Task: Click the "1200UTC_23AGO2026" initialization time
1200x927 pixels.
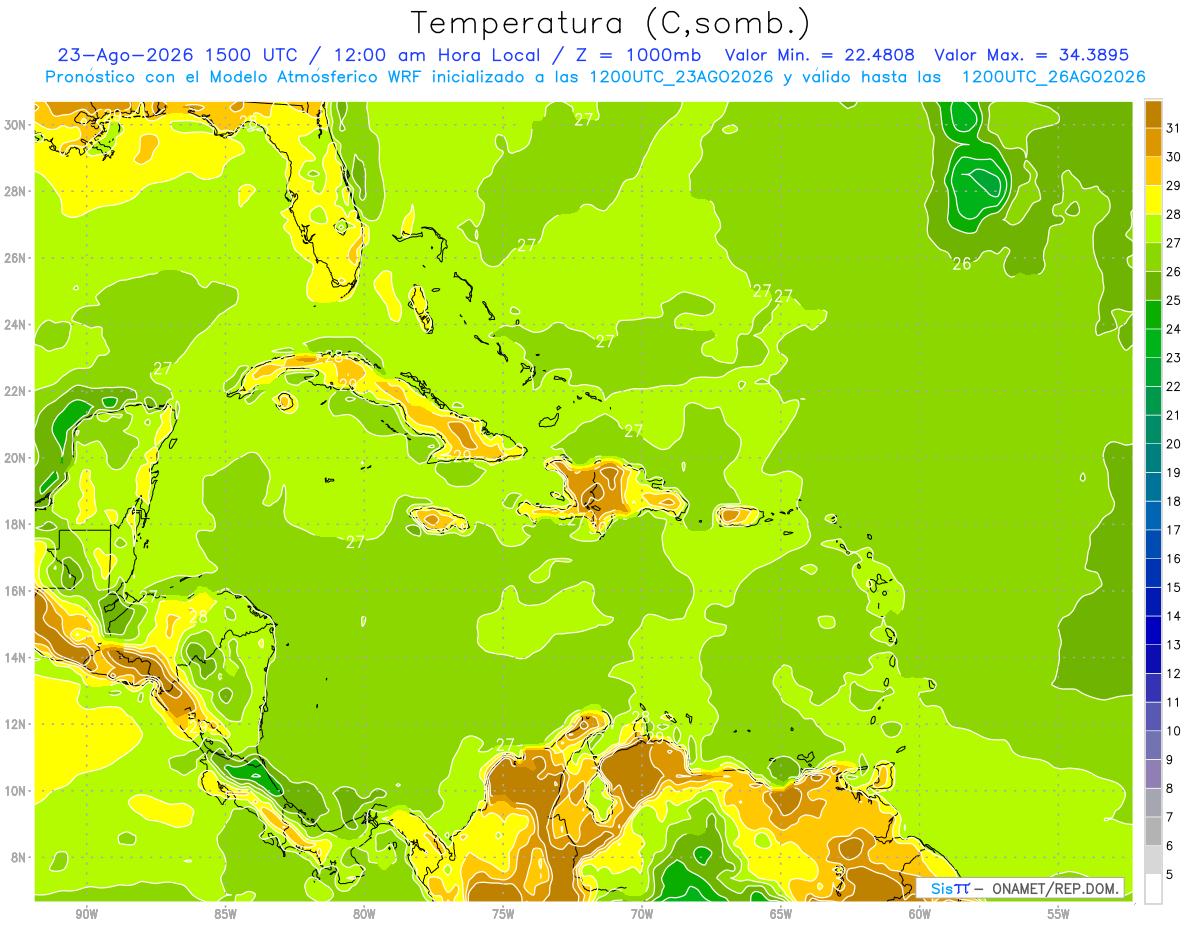Action: pos(680,77)
